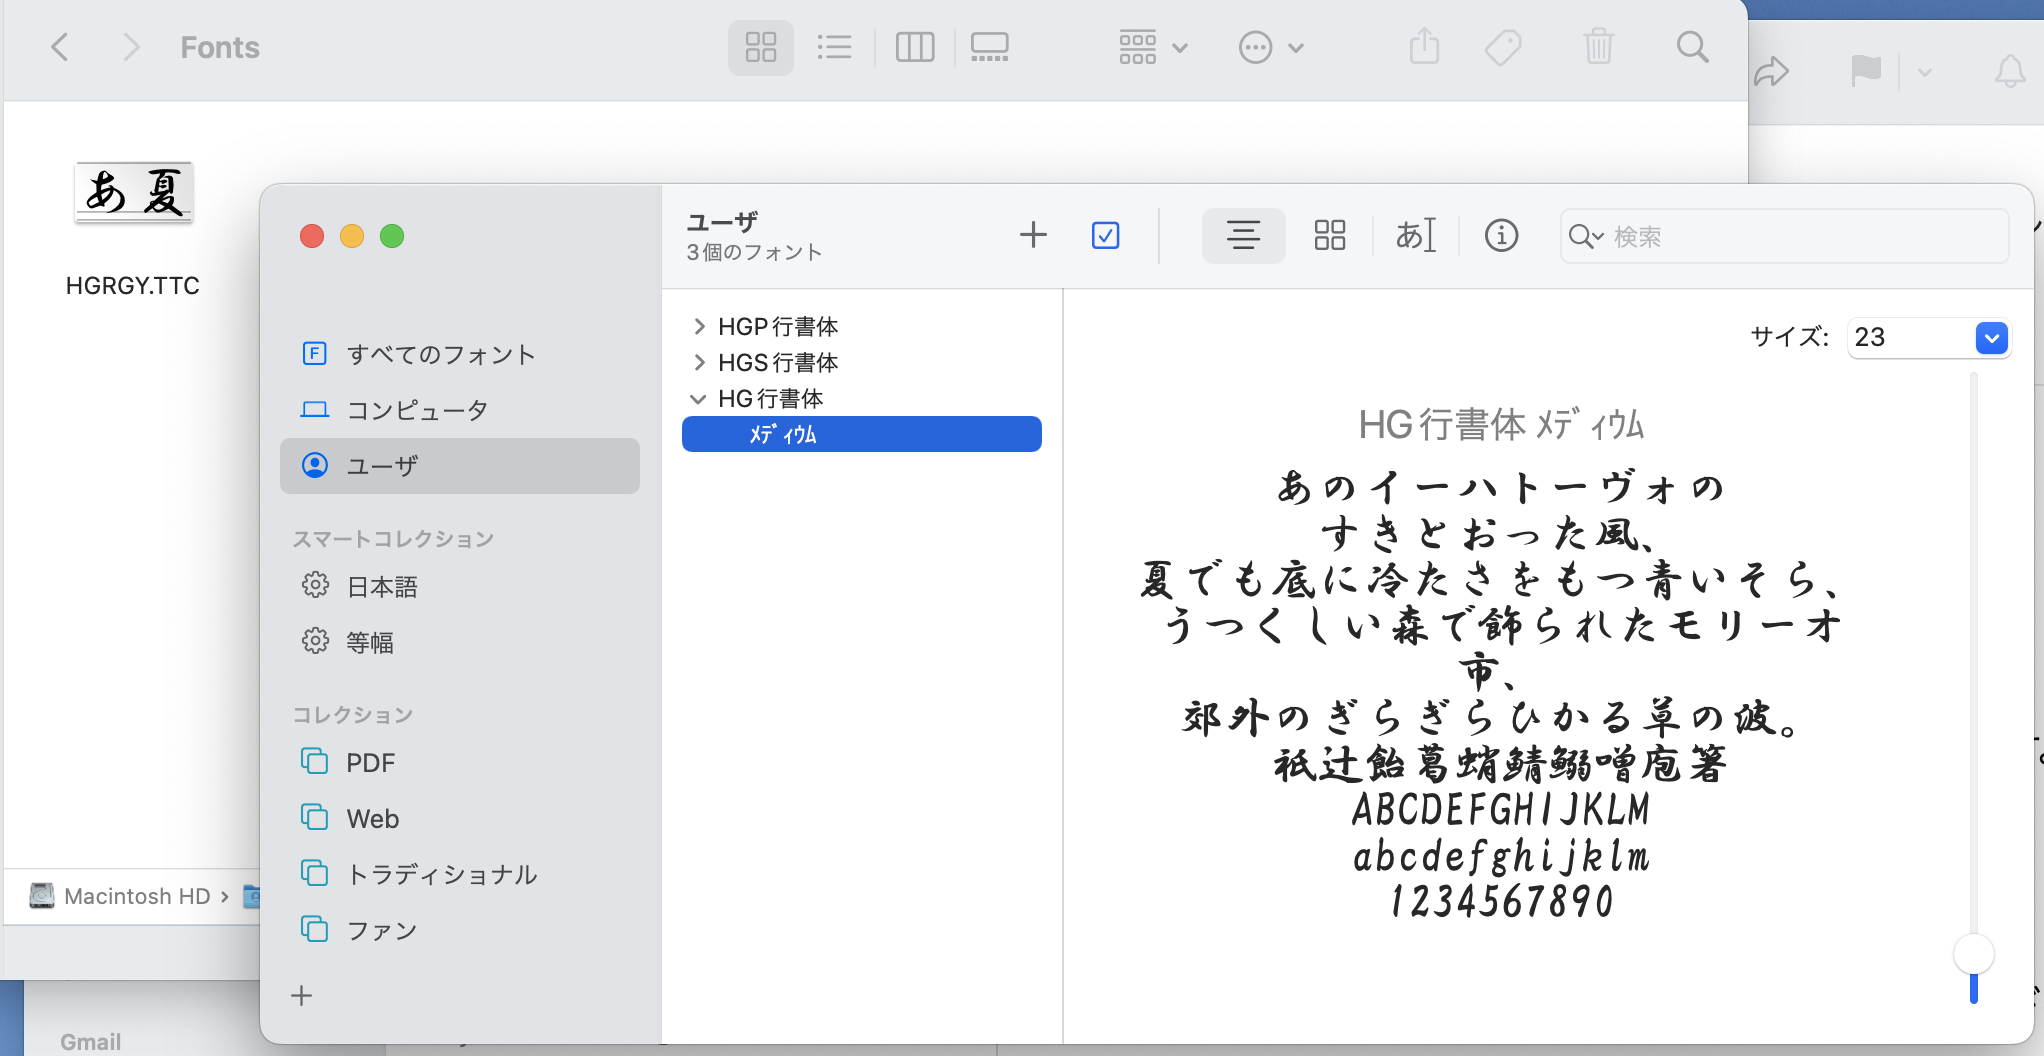Open the size dropdown menu
This screenshot has width=2044, height=1056.
click(x=1991, y=338)
